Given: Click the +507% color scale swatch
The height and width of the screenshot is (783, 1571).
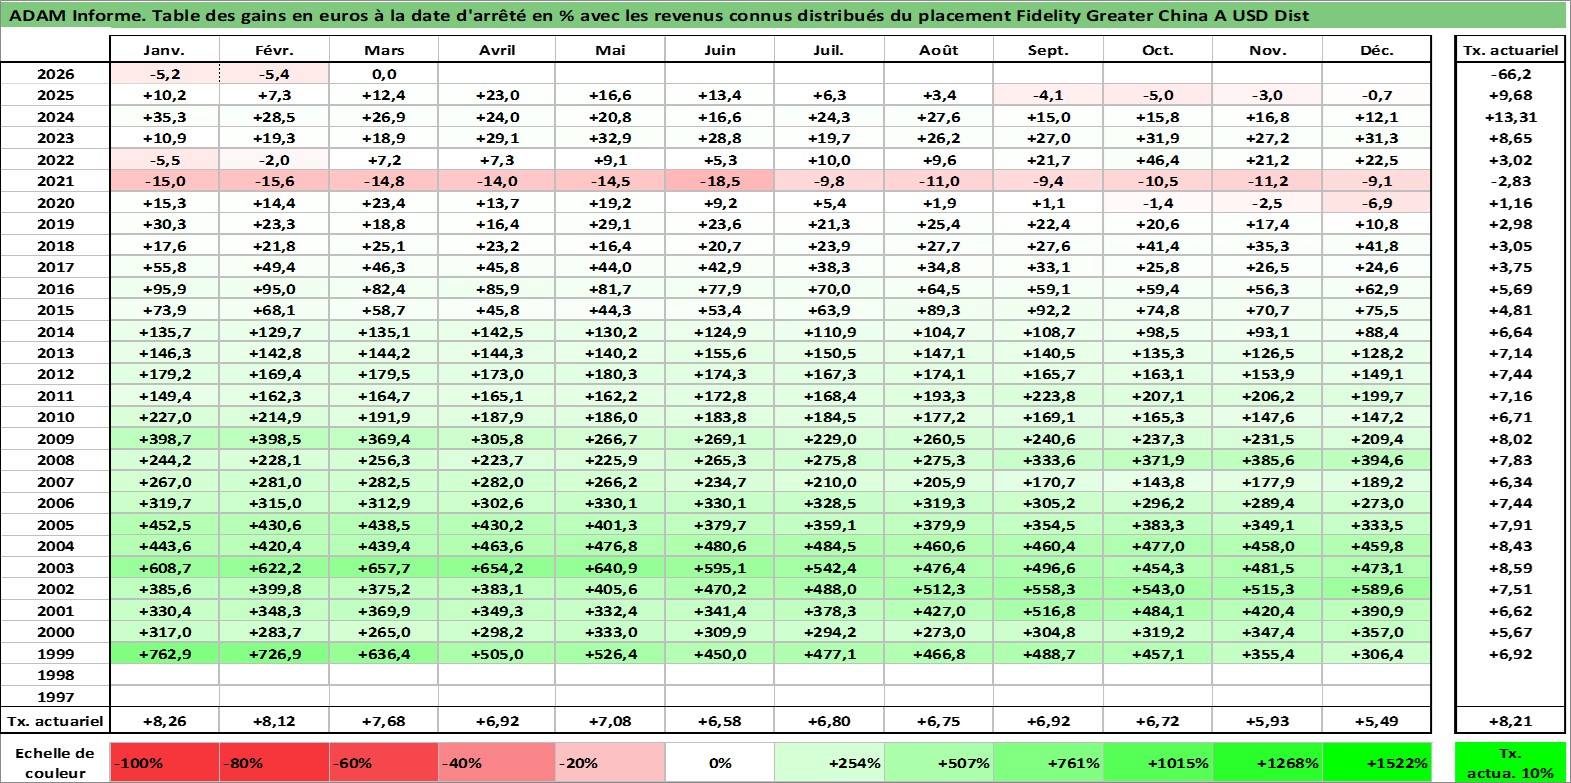Looking at the screenshot, I should pyautogui.click(x=939, y=762).
